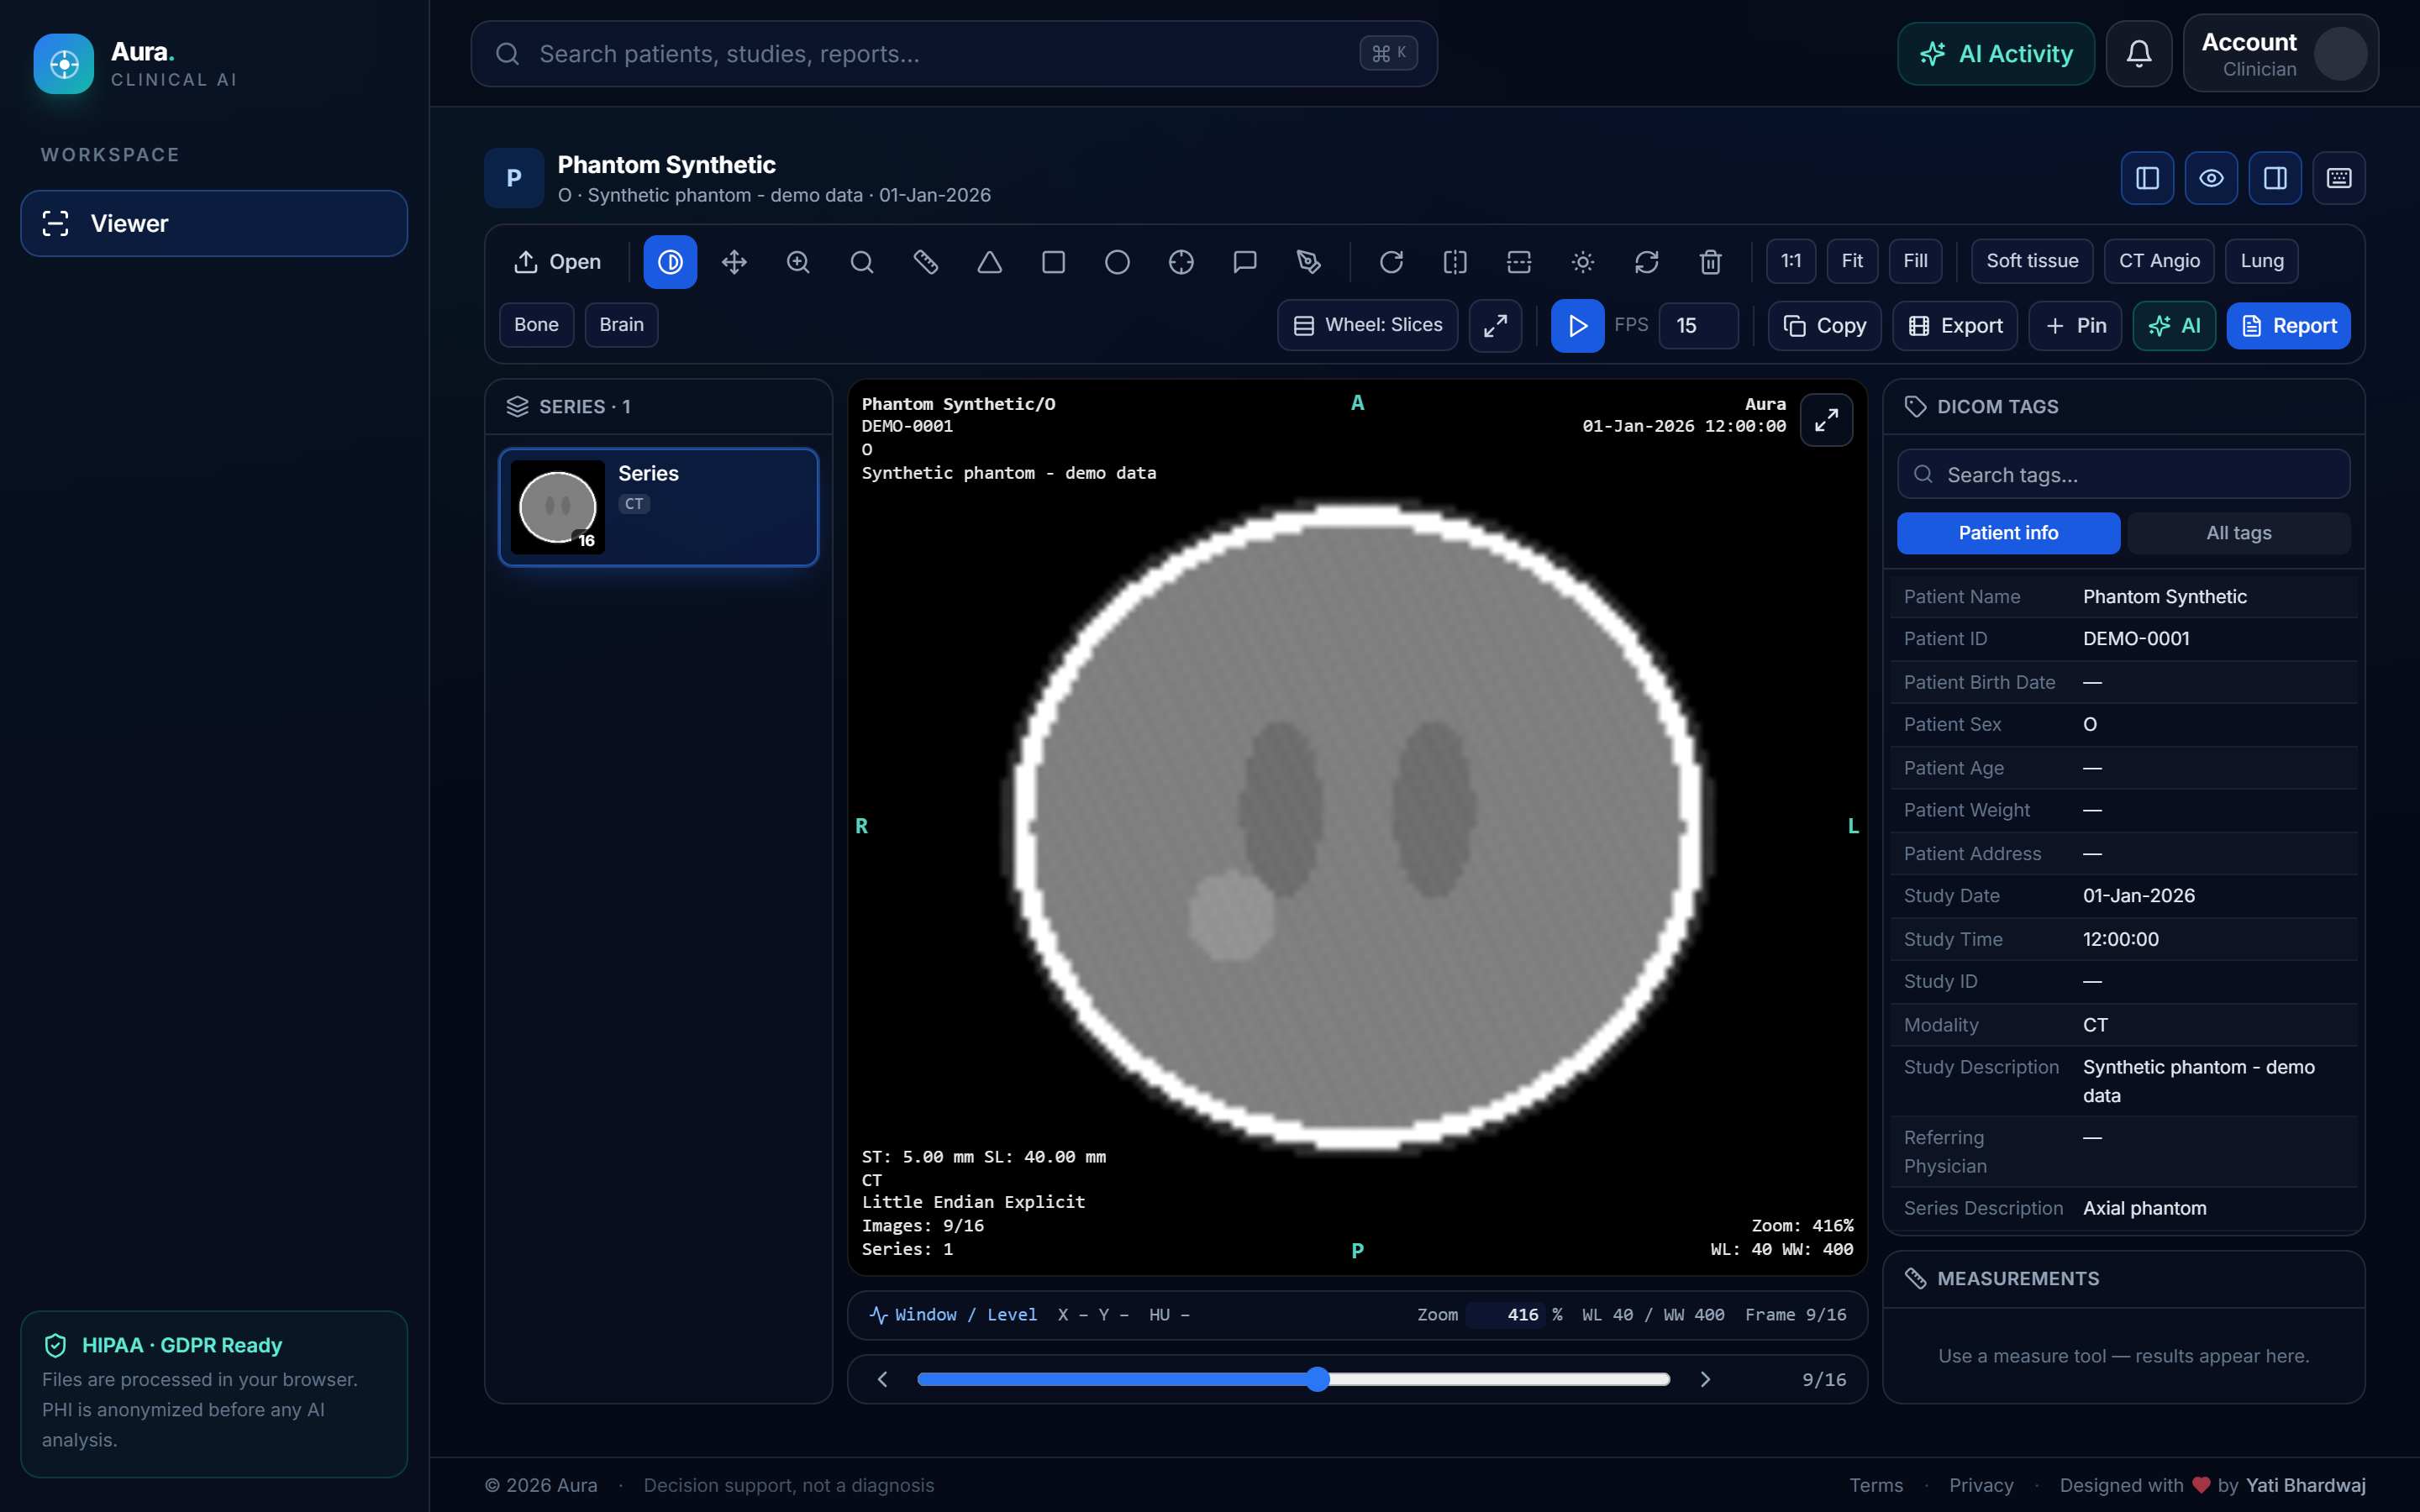Click the Search tags field
Viewport: 2420px width, 1512px height.
click(2124, 475)
